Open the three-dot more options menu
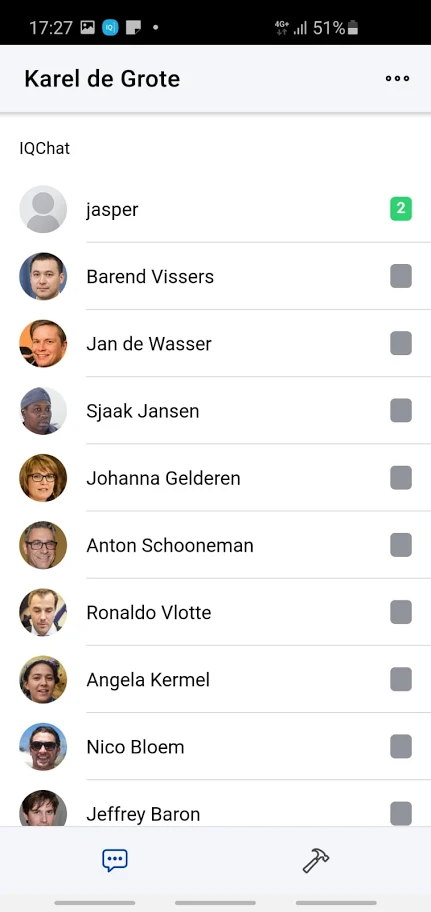The width and height of the screenshot is (431, 912). point(397,79)
